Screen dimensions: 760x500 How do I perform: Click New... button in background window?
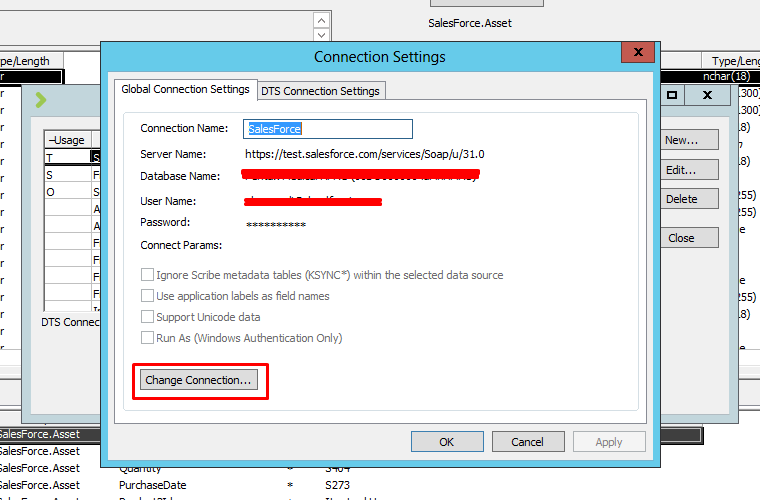(x=689, y=140)
